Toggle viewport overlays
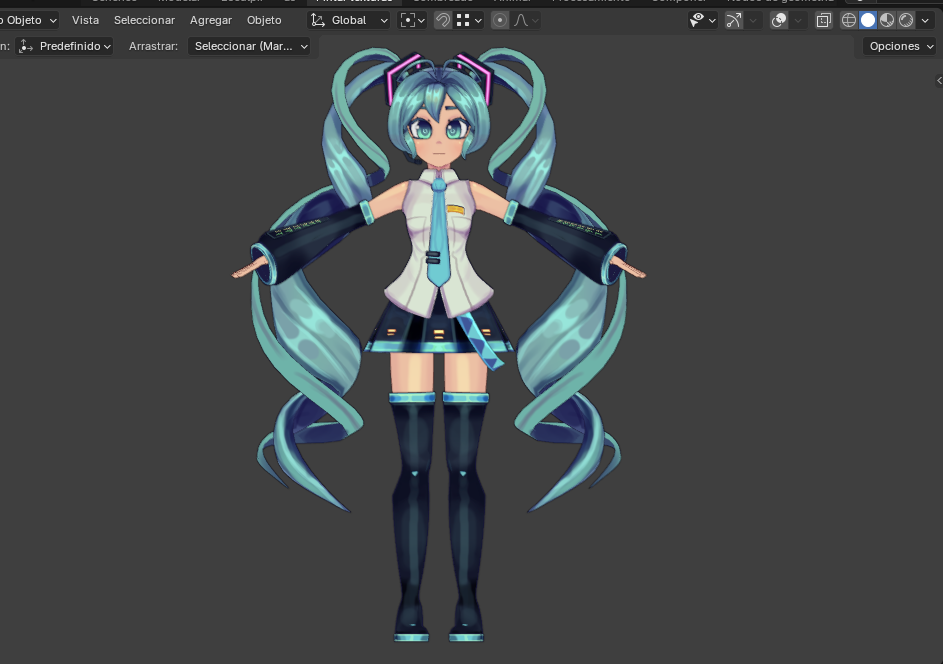Screen dimensions: 943x664 pos(779,20)
